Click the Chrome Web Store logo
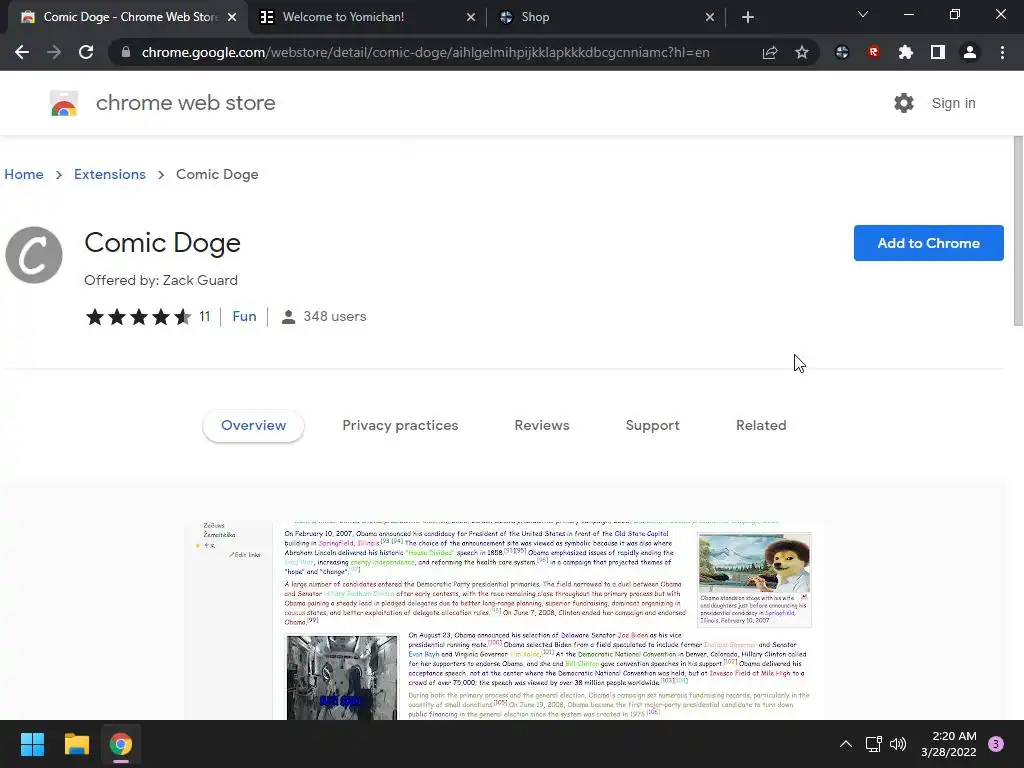 [x=64, y=103]
